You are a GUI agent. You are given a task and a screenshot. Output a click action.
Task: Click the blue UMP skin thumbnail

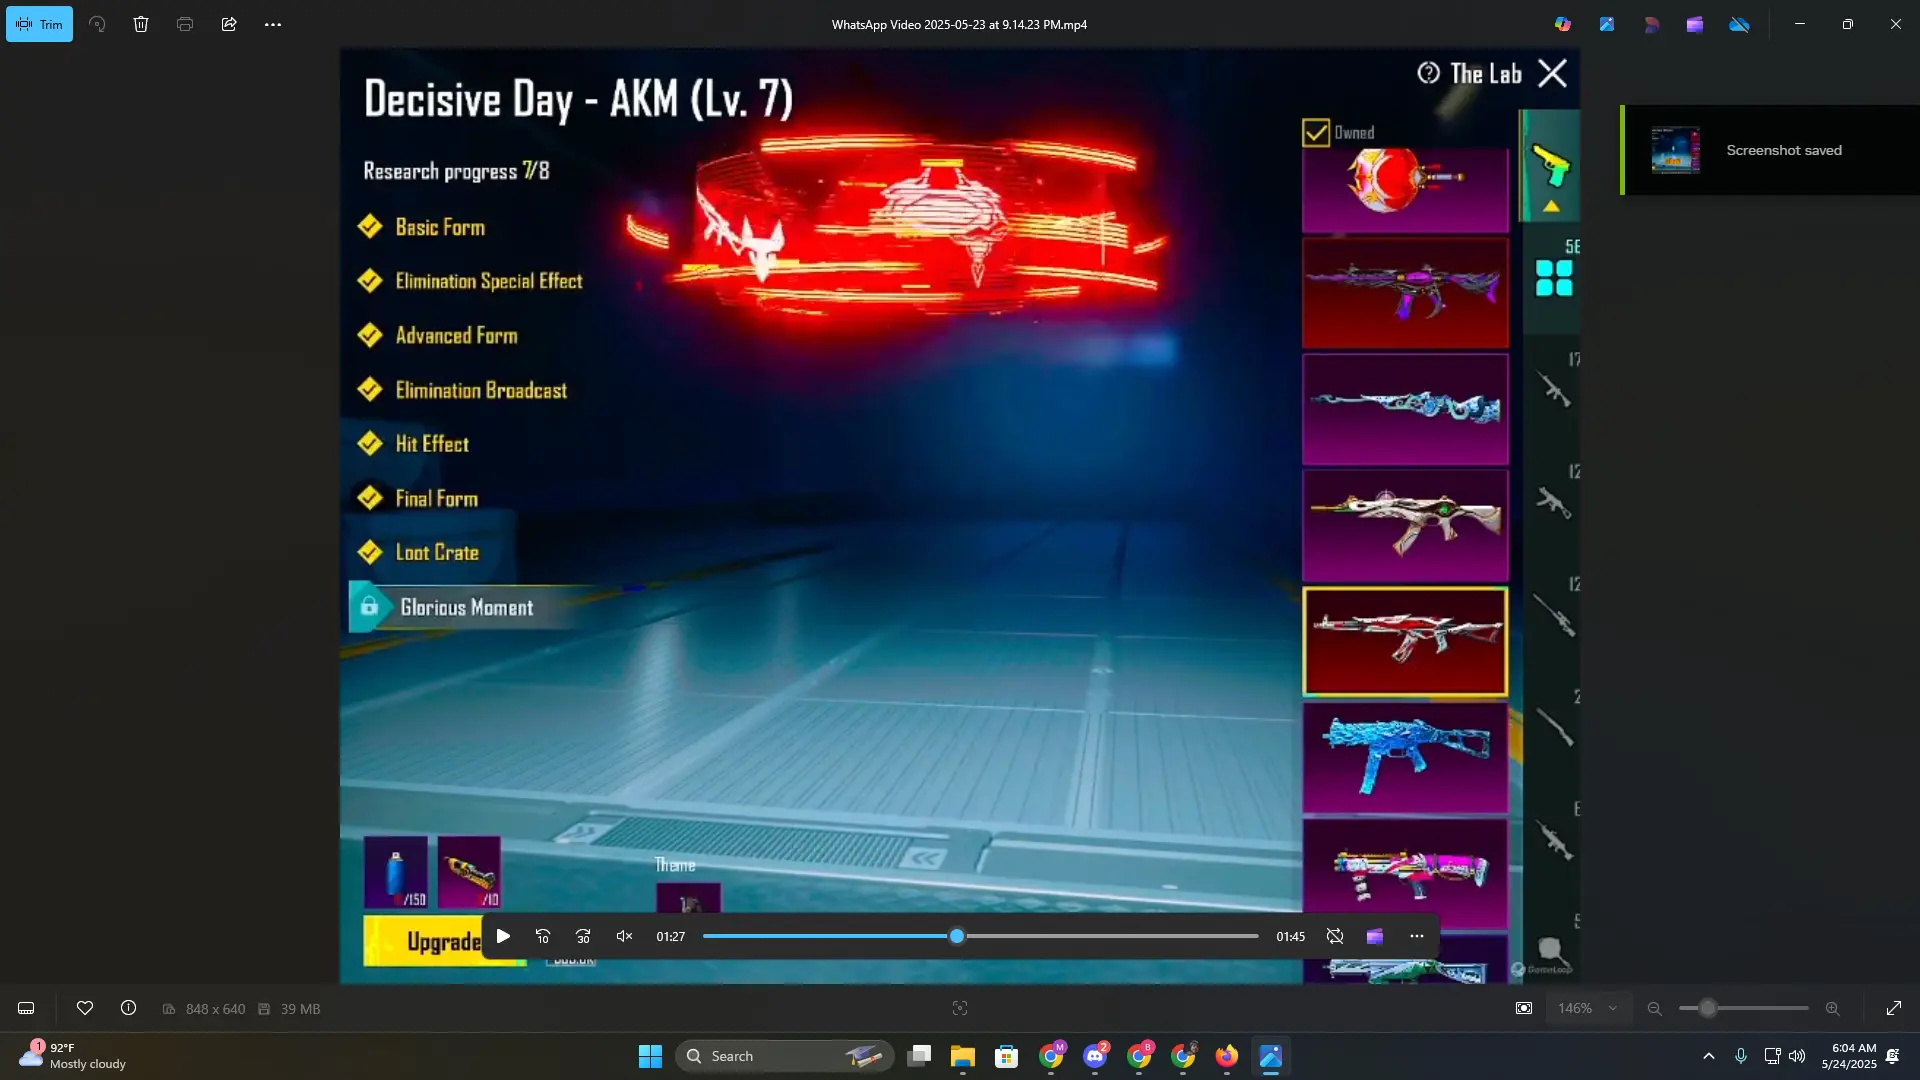[1405, 758]
